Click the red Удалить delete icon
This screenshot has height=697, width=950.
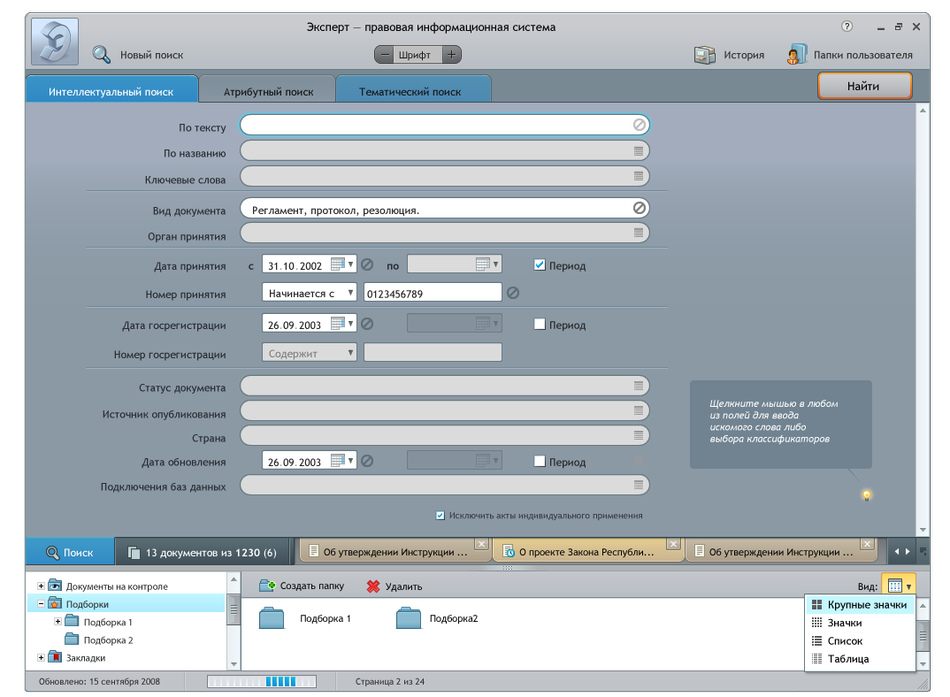[373, 587]
